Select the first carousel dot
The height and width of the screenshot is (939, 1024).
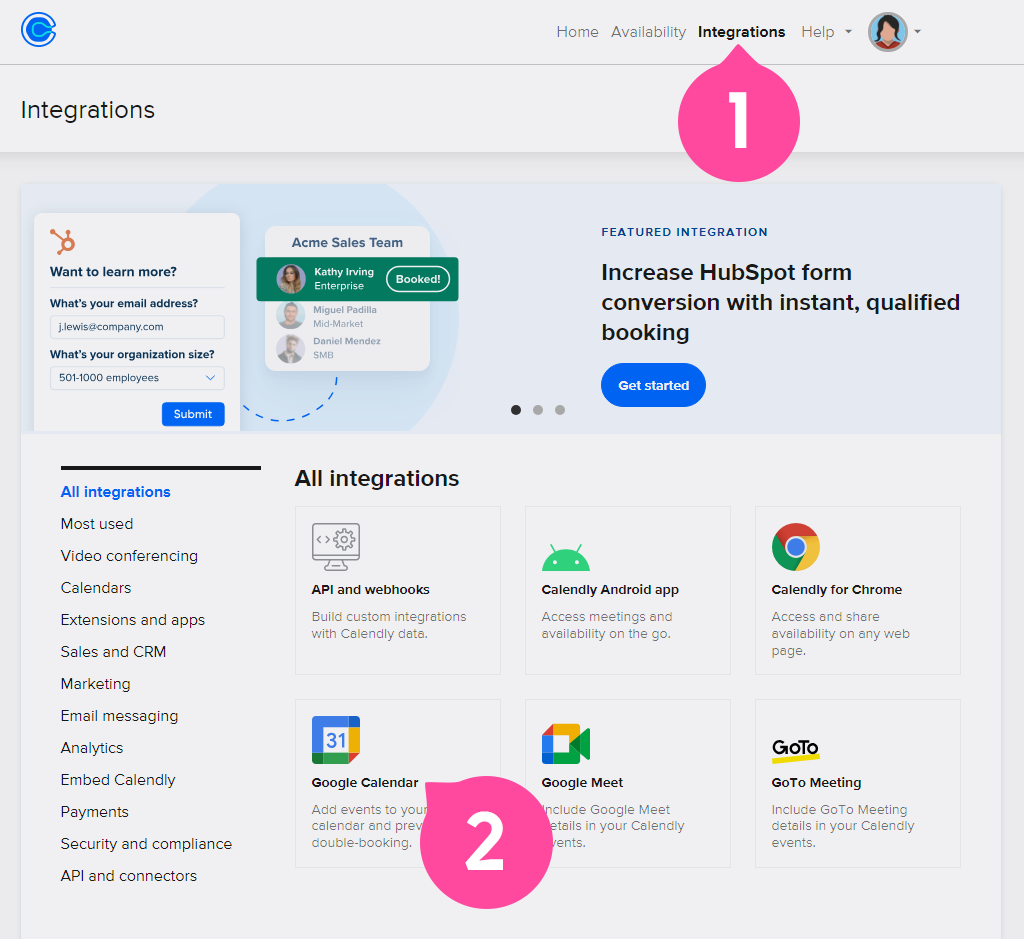click(x=516, y=410)
